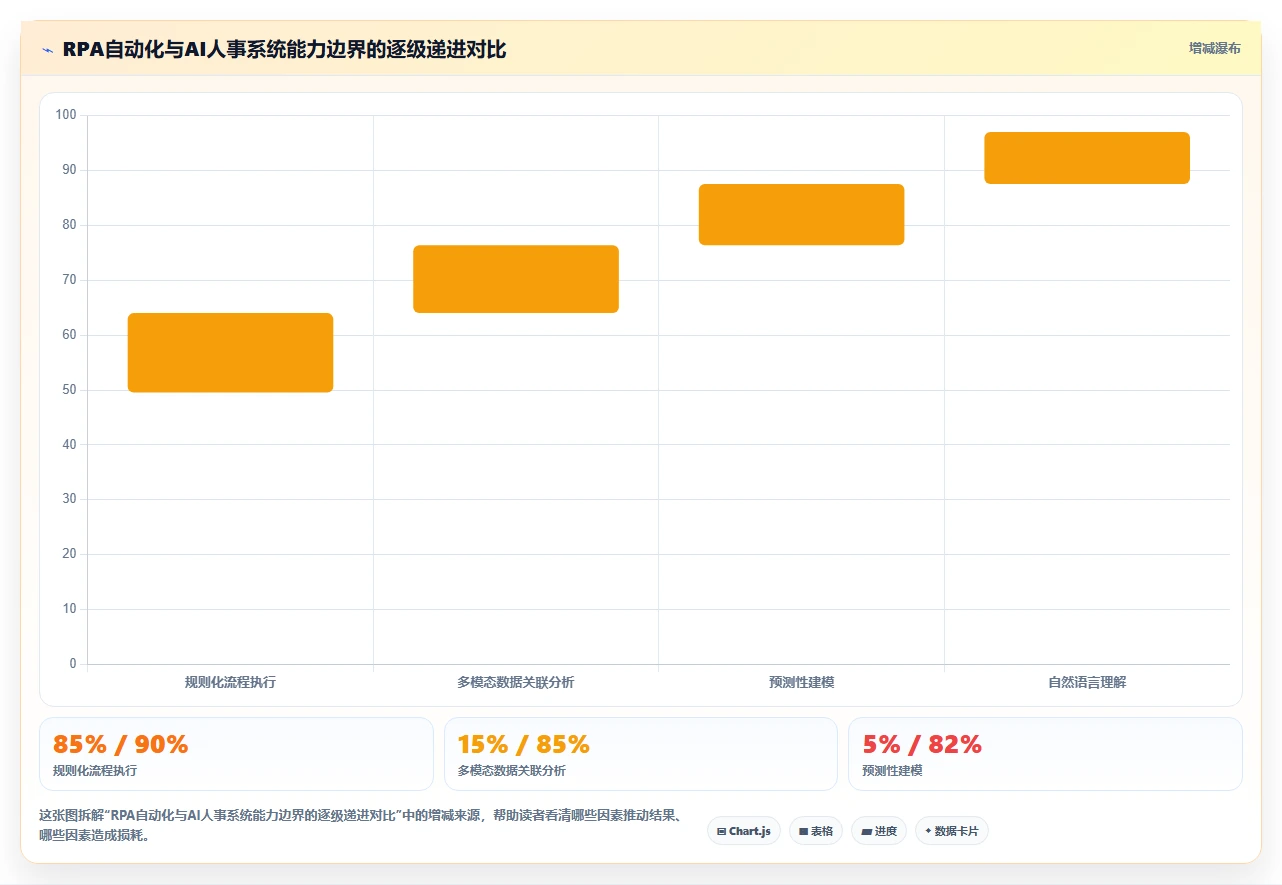This screenshot has width=1282, height=885.
Task: Click the lightning icon beside the title
Action: (48, 49)
